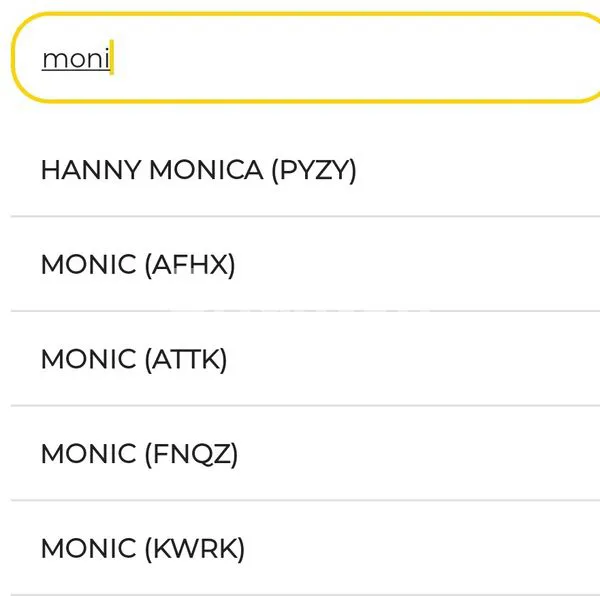Viewport: 600px width, 596px height.
Task: Open the result with code KWRK
Action: click(x=142, y=548)
